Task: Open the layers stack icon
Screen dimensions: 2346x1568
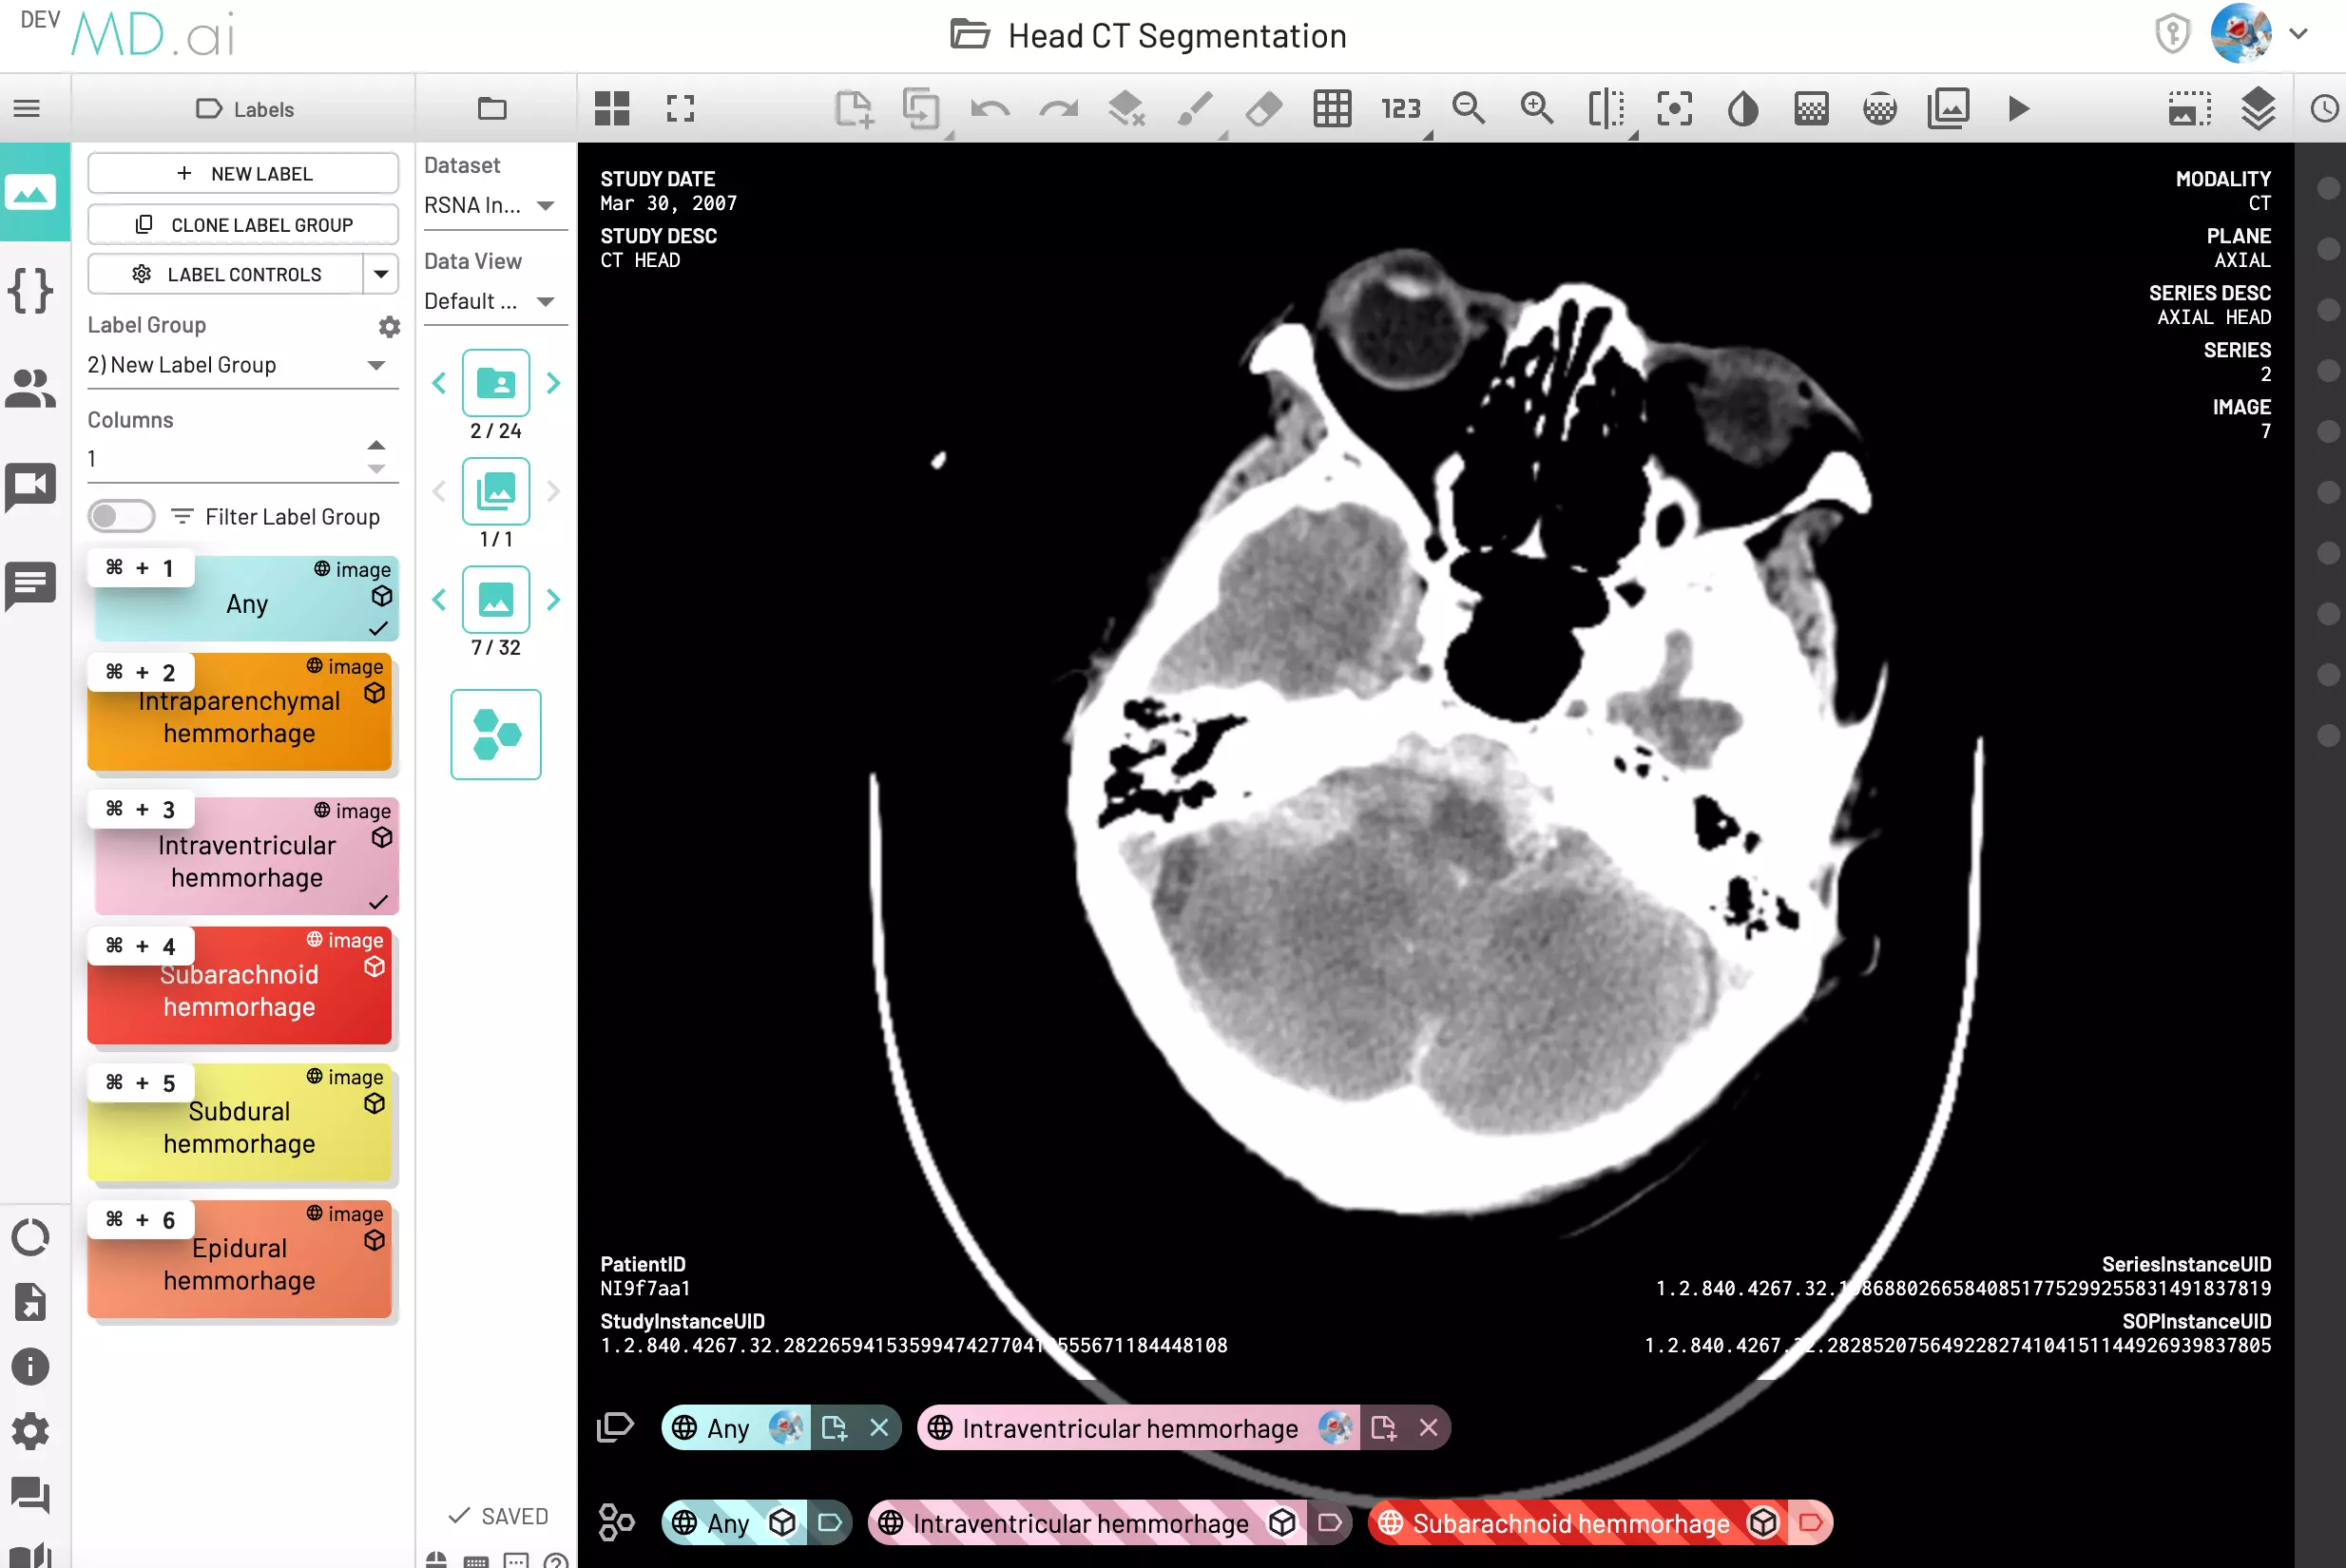Action: point(2258,108)
